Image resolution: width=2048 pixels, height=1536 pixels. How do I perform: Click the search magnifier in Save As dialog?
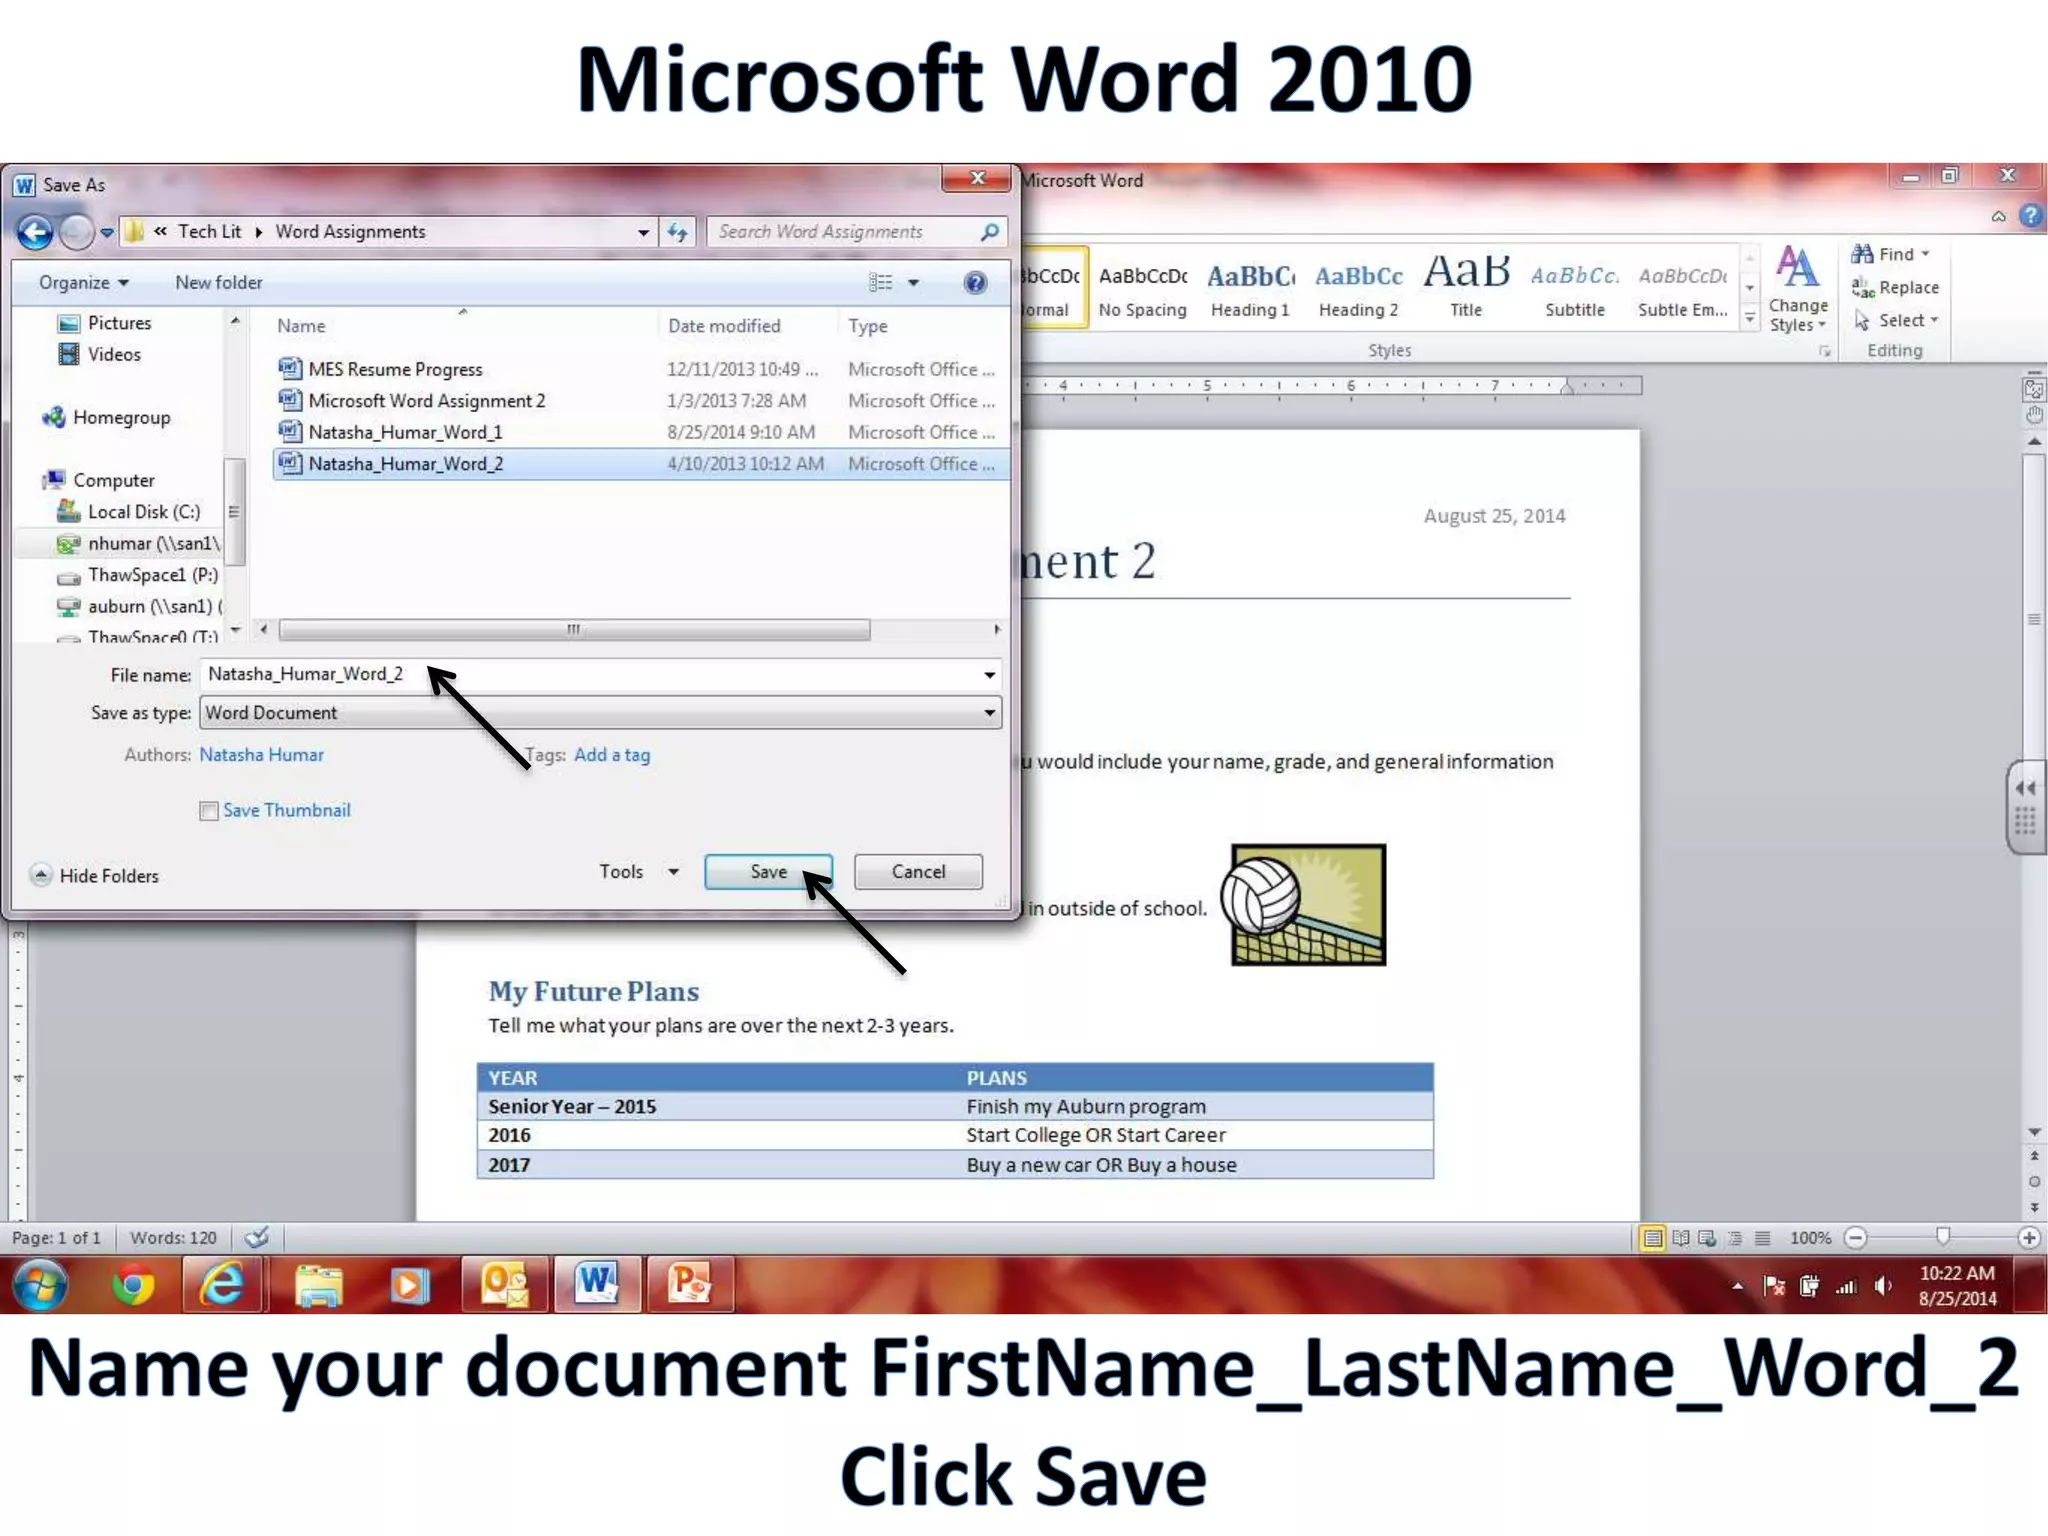[x=988, y=232]
